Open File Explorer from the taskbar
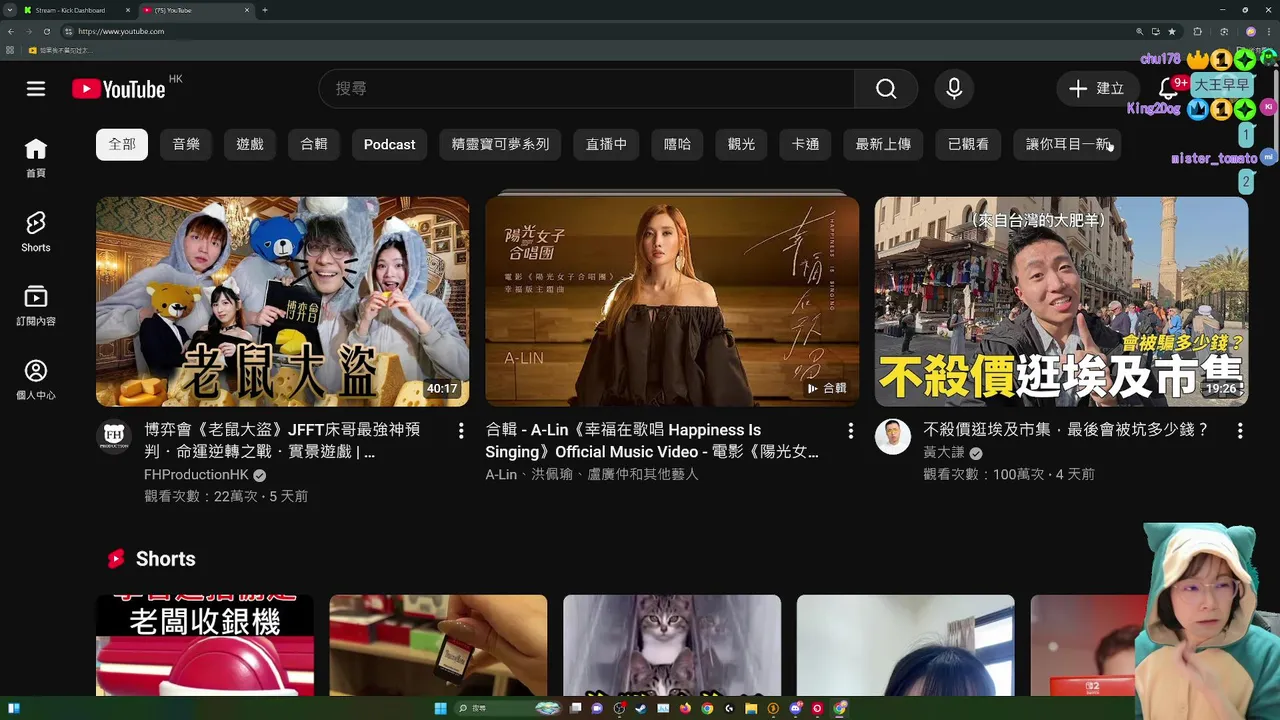 [751, 708]
